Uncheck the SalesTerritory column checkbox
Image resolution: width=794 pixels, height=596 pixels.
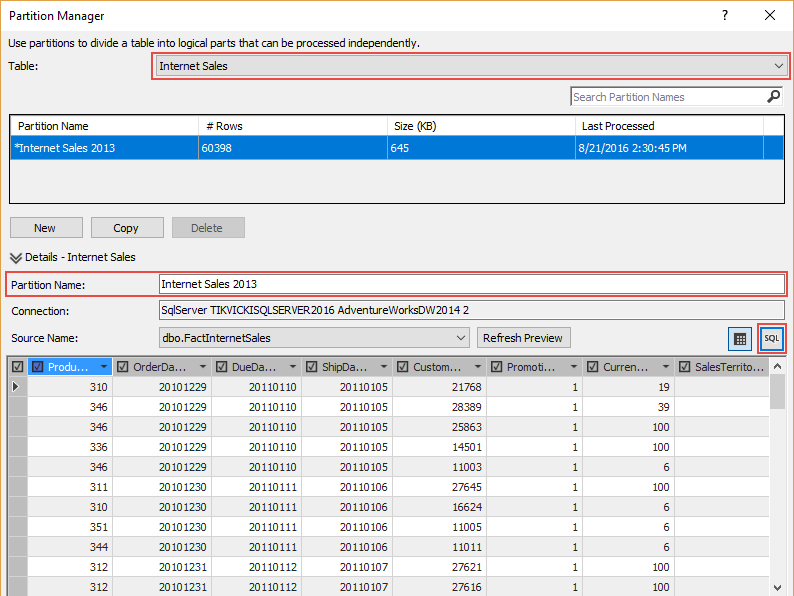683,367
